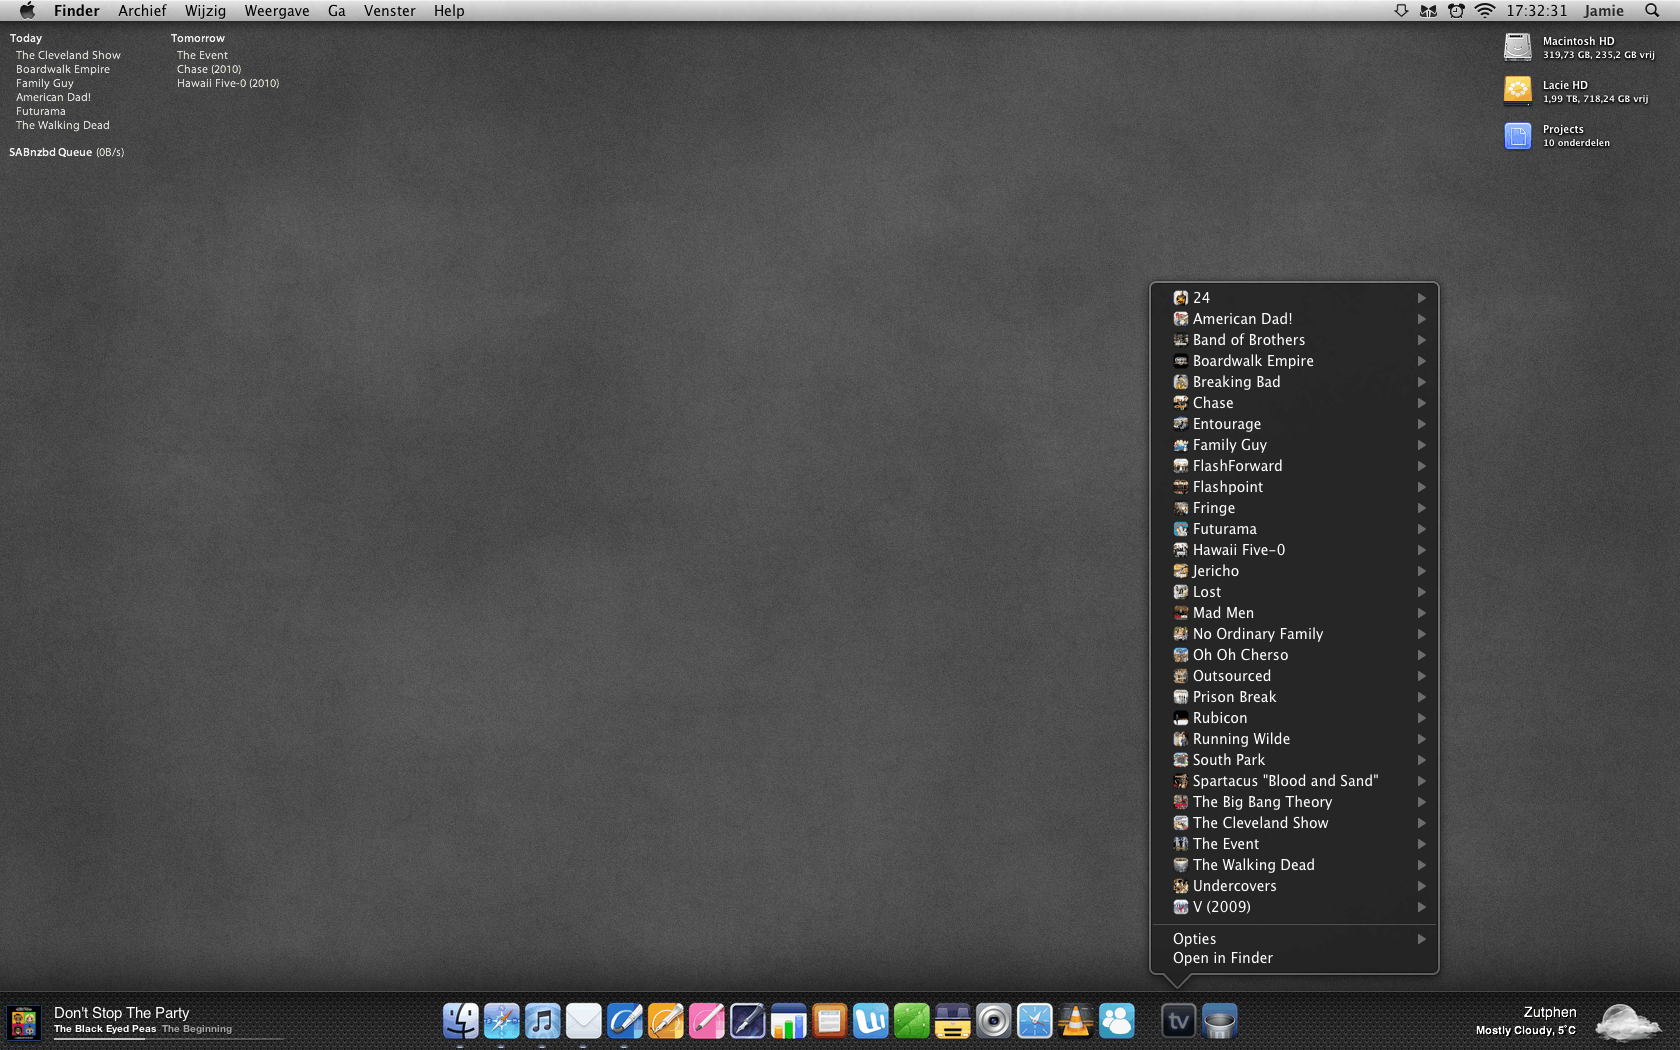Open the VLC traffic cone icon
The image size is (1680, 1050).
coord(1076,1021)
